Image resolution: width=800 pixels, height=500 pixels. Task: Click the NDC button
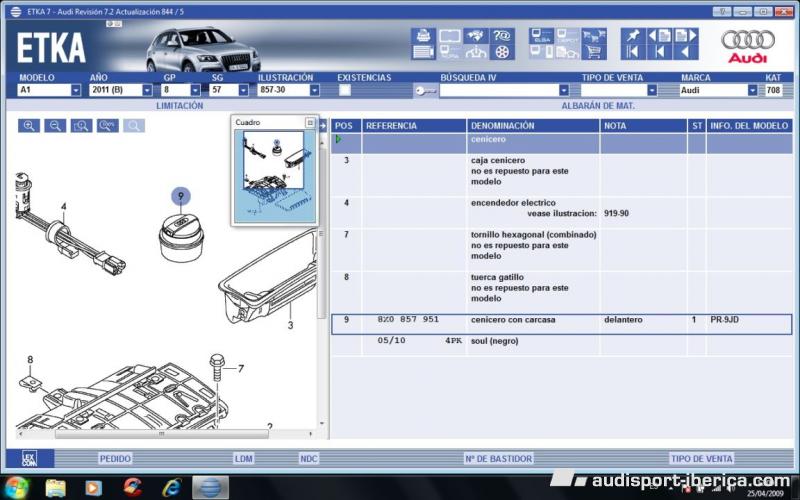click(x=309, y=459)
